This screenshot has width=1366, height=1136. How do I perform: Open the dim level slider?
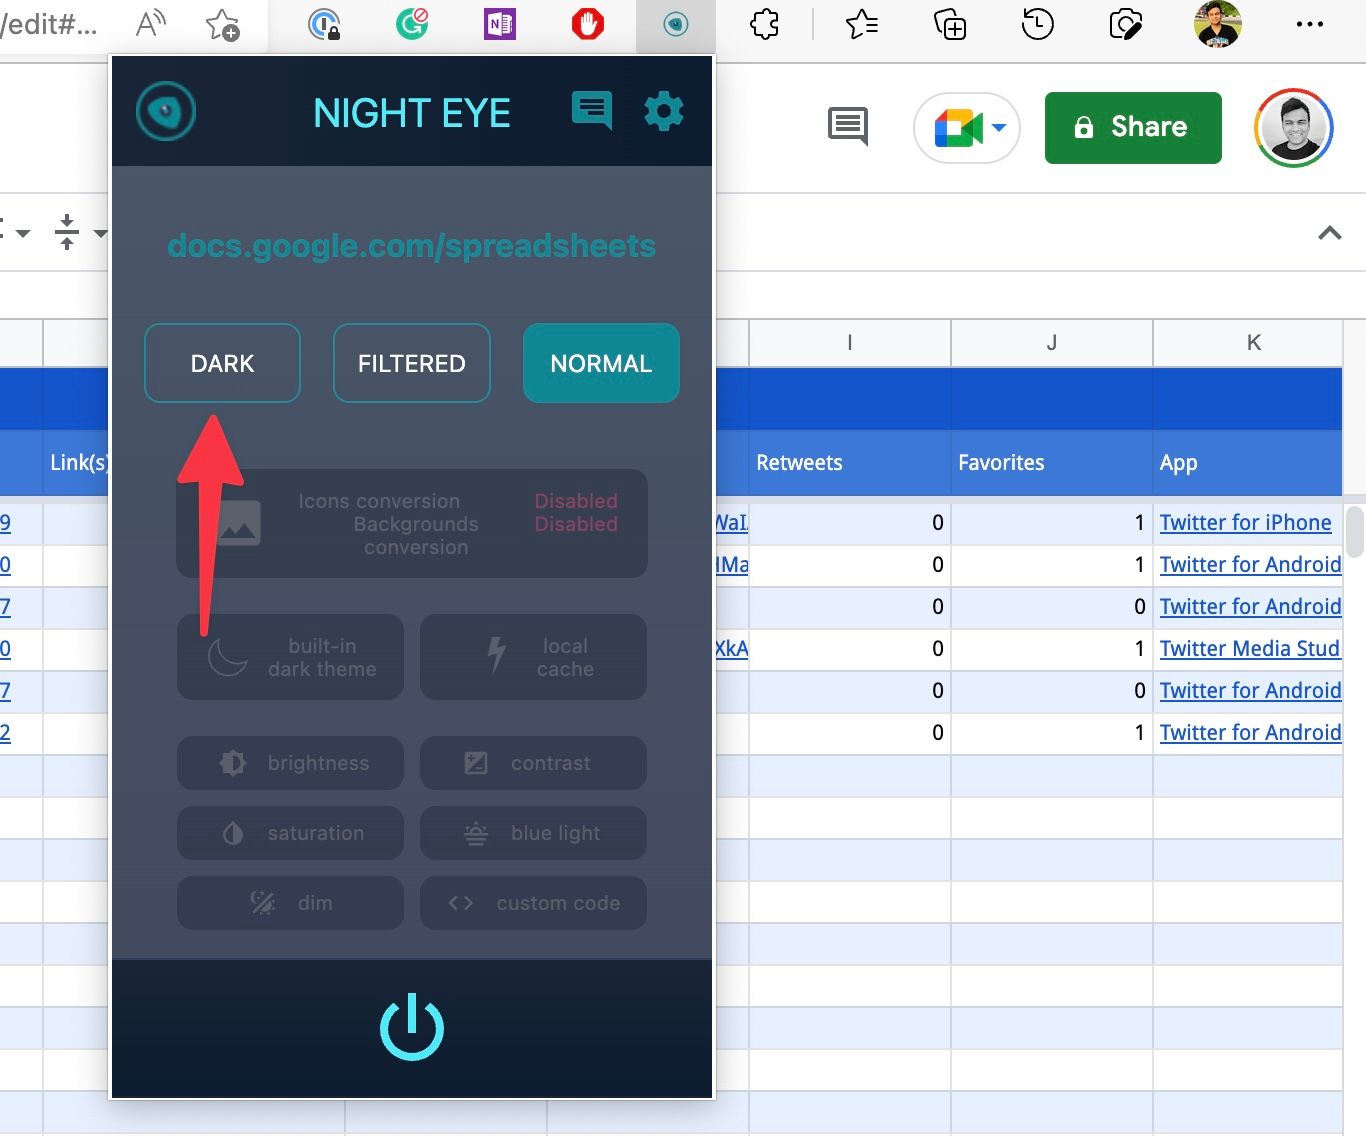click(x=290, y=903)
